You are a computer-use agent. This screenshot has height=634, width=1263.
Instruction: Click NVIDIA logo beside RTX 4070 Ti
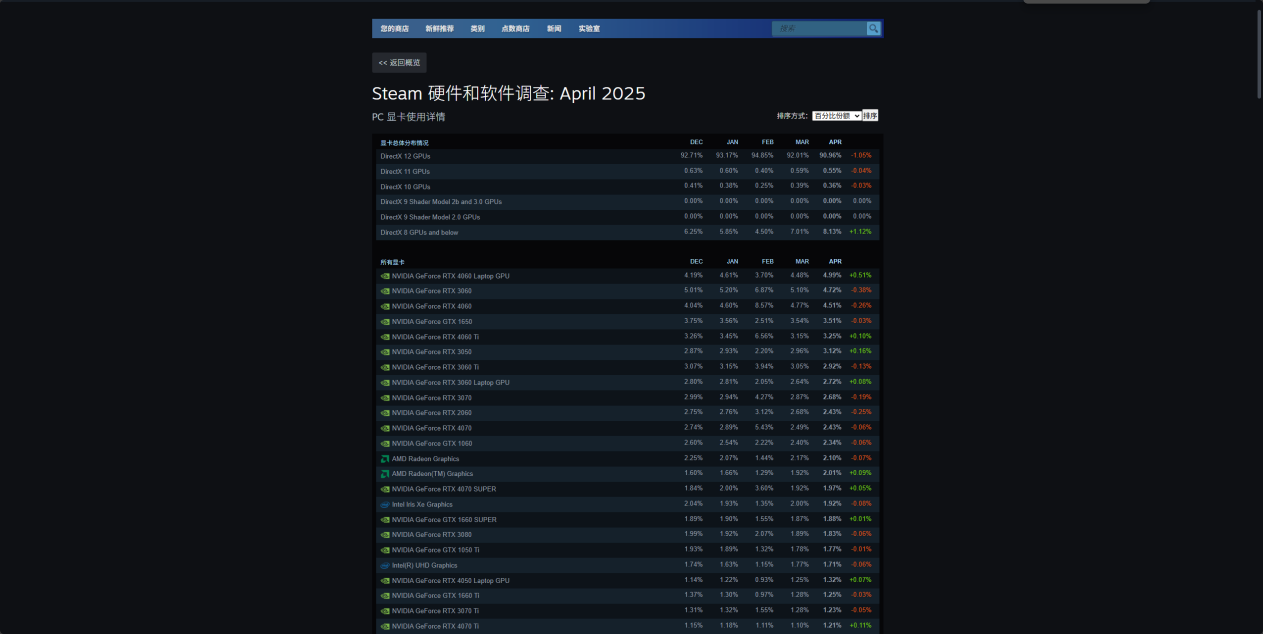click(385, 626)
